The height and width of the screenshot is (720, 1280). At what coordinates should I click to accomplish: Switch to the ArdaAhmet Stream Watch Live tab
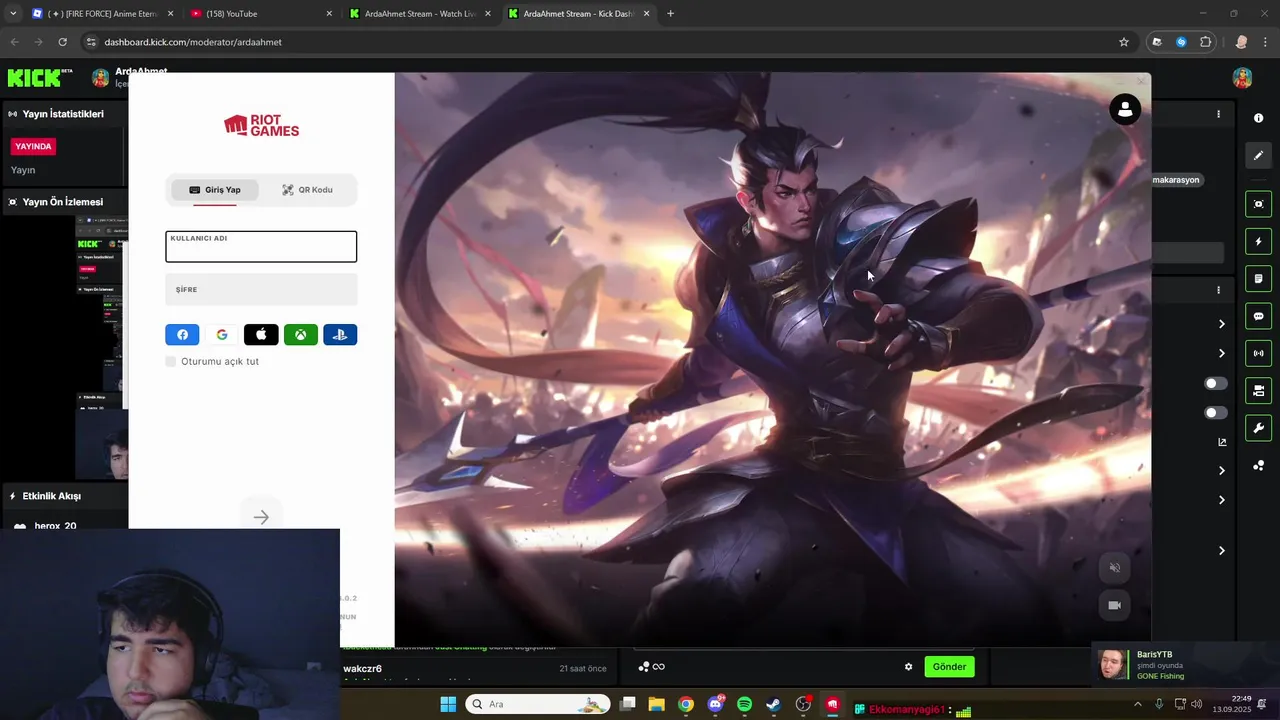pos(420,14)
